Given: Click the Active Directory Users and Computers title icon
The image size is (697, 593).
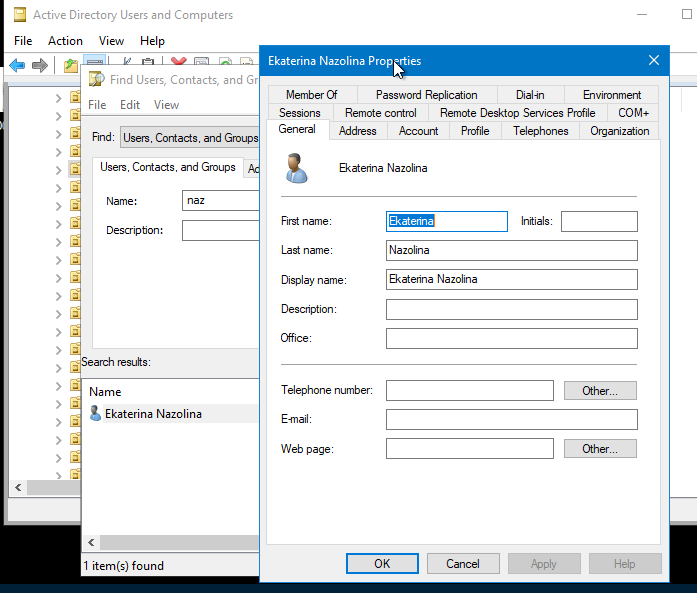Looking at the screenshot, I should click(x=20, y=15).
